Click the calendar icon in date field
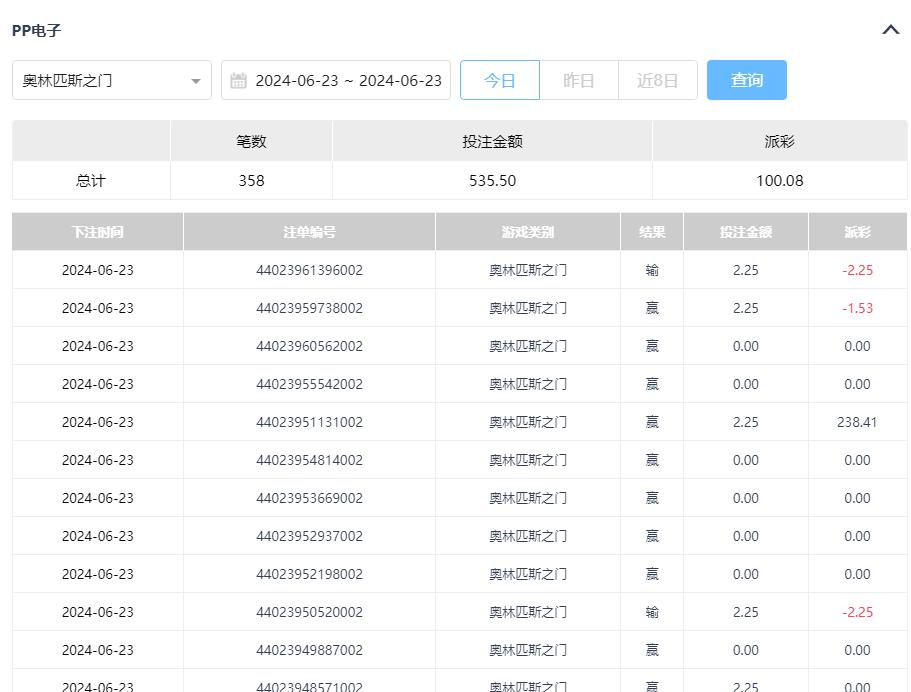 point(238,81)
